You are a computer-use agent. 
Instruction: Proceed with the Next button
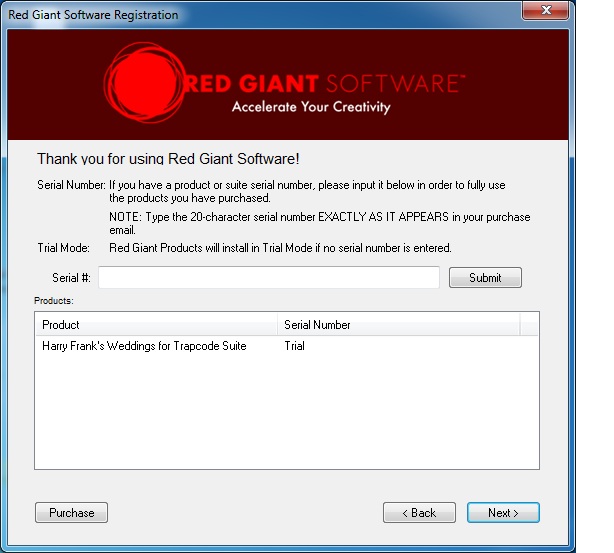point(503,513)
